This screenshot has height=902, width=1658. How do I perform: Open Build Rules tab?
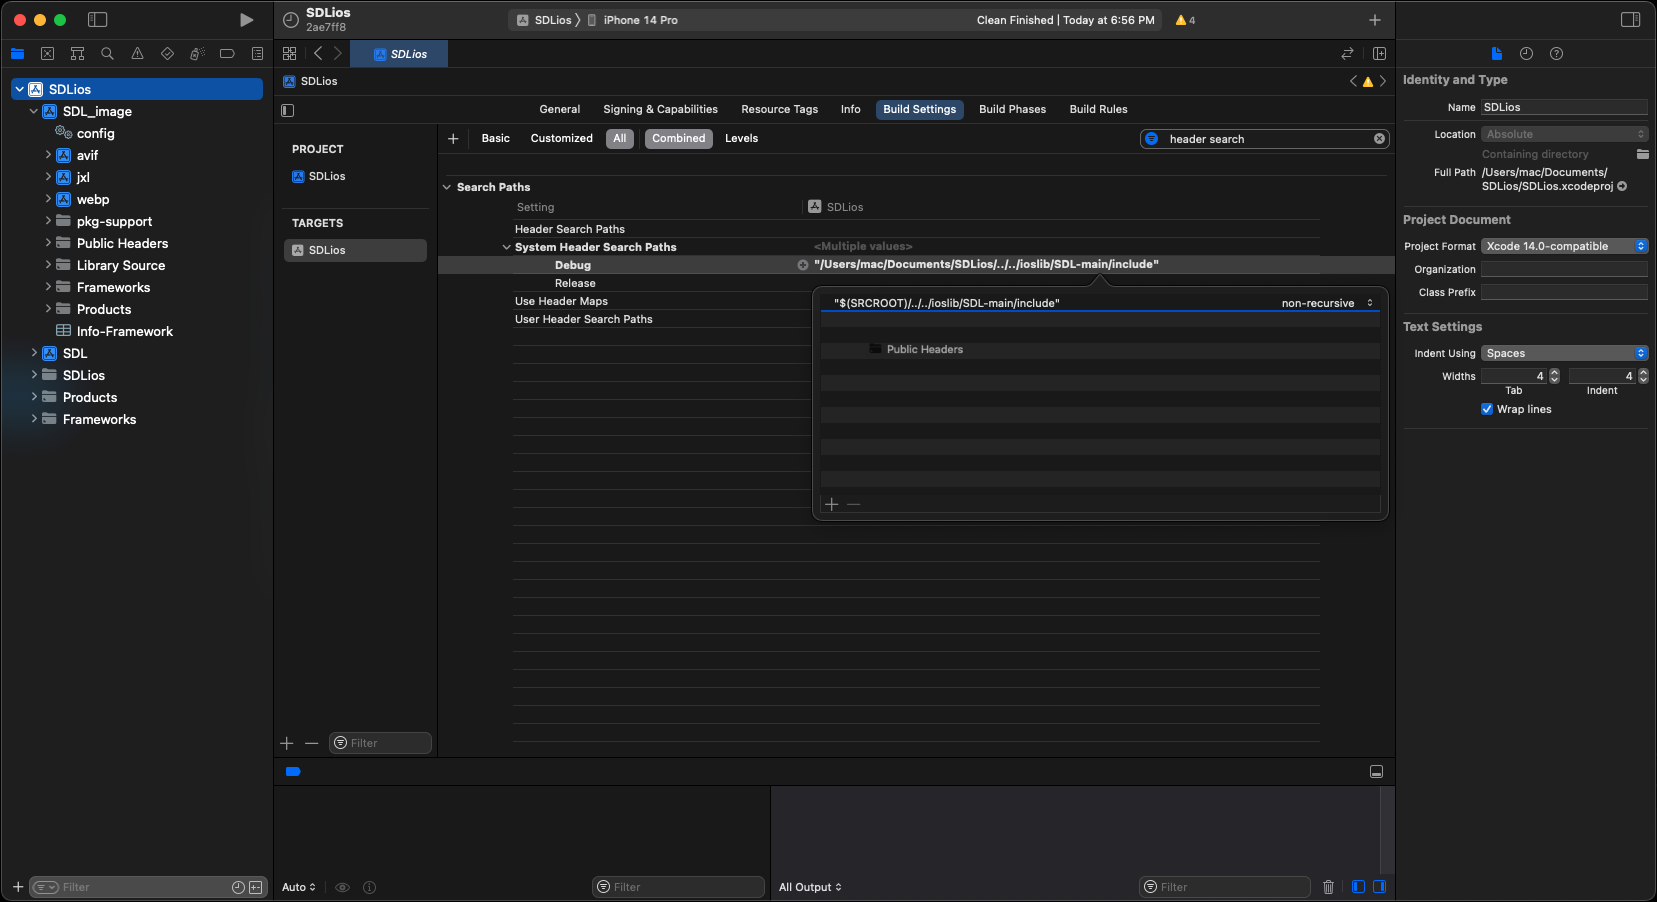1098,110
